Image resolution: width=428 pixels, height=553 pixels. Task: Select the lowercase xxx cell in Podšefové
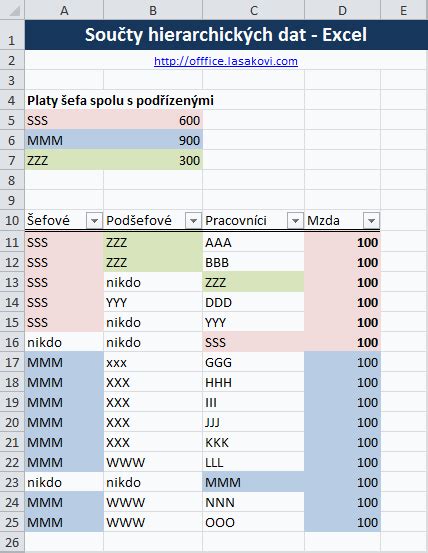point(153,363)
